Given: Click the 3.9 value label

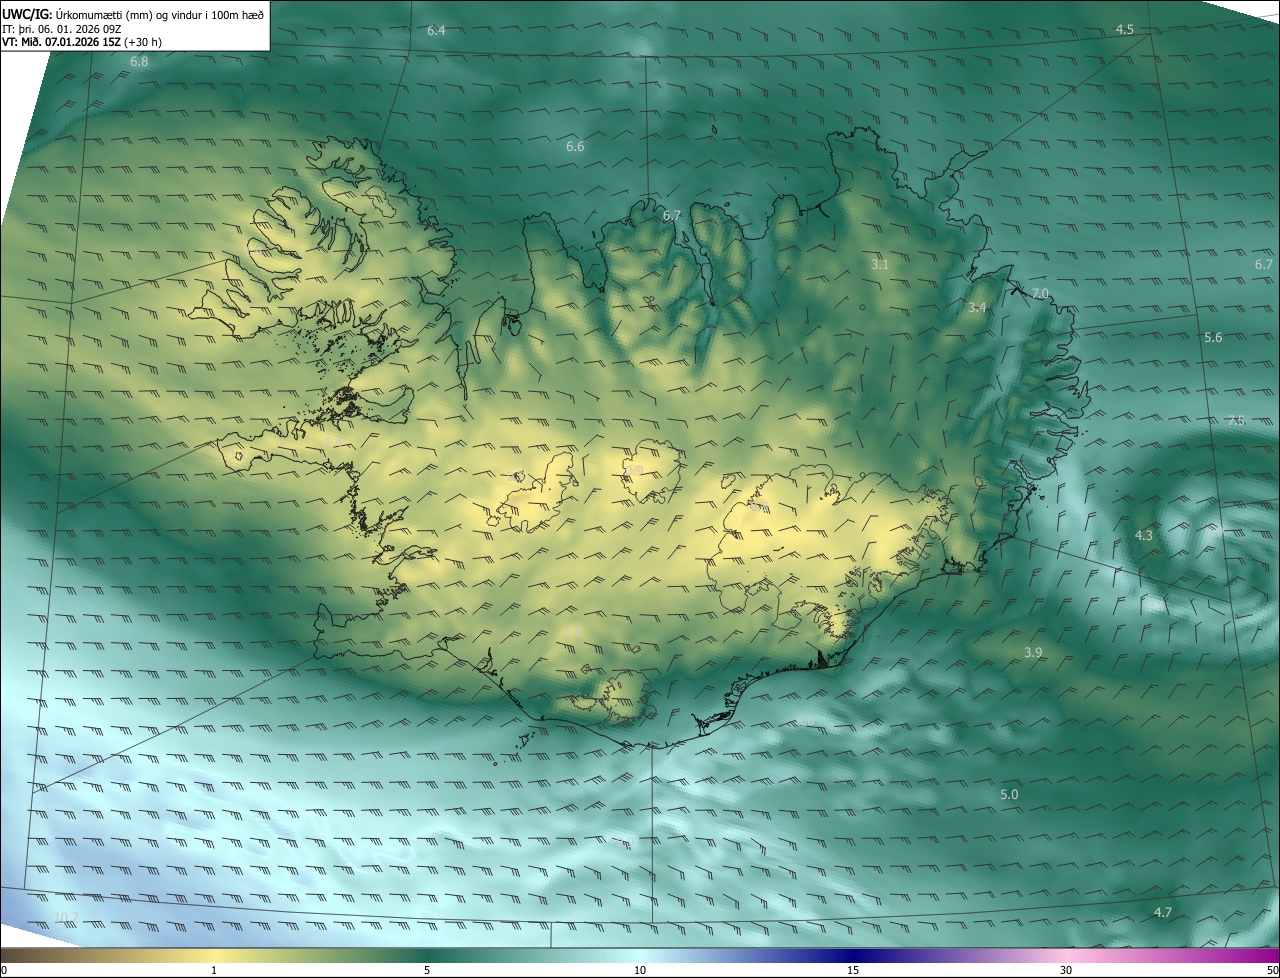Looking at the screenshot, I should tap(1033, 652).
